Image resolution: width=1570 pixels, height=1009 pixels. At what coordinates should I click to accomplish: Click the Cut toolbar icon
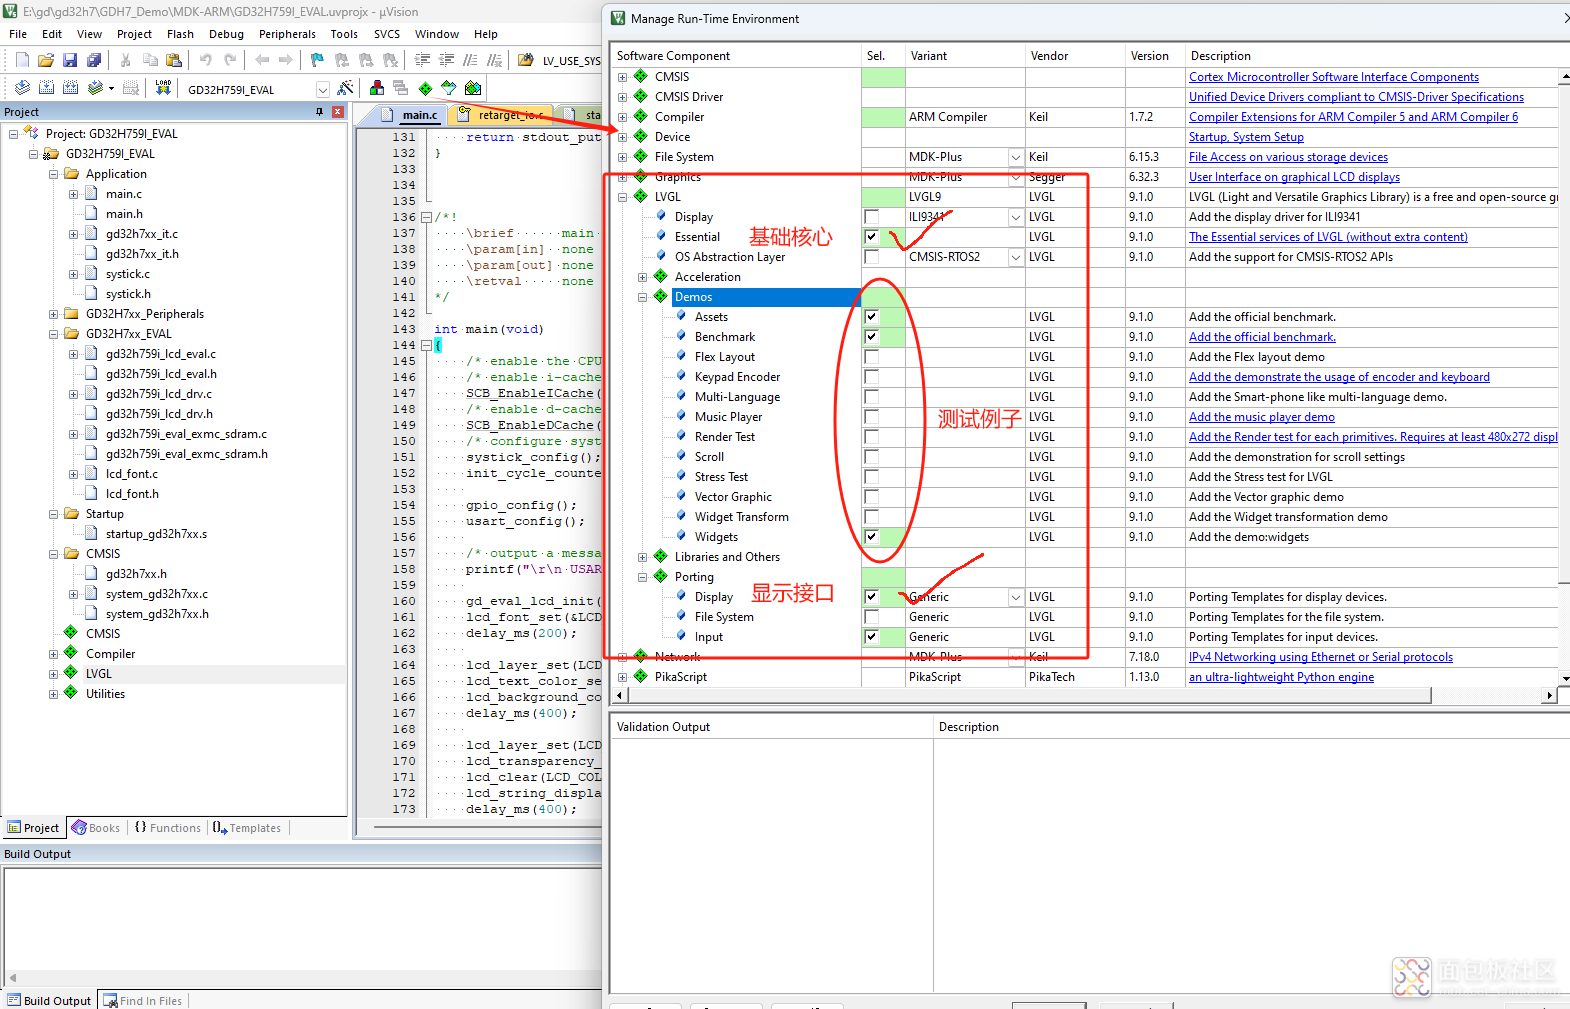point(125,60)
